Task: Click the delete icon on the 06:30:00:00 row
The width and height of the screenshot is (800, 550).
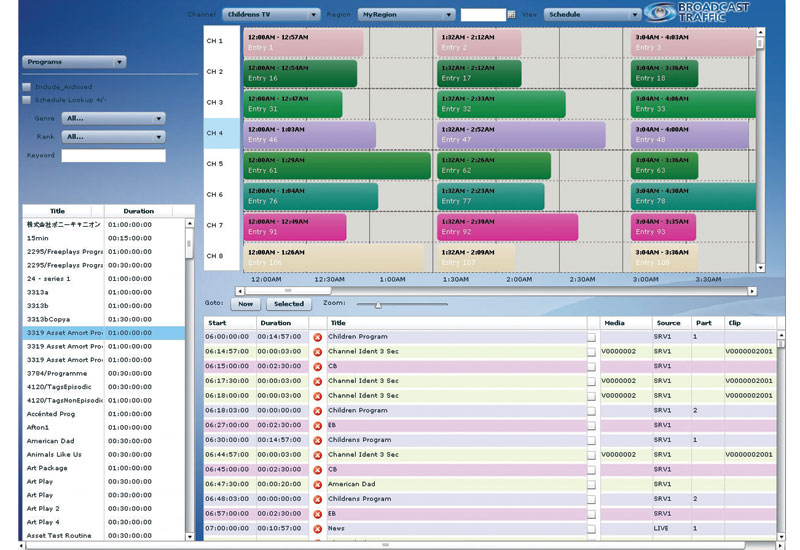Action: pyautogui.click(x=317, y=441)
